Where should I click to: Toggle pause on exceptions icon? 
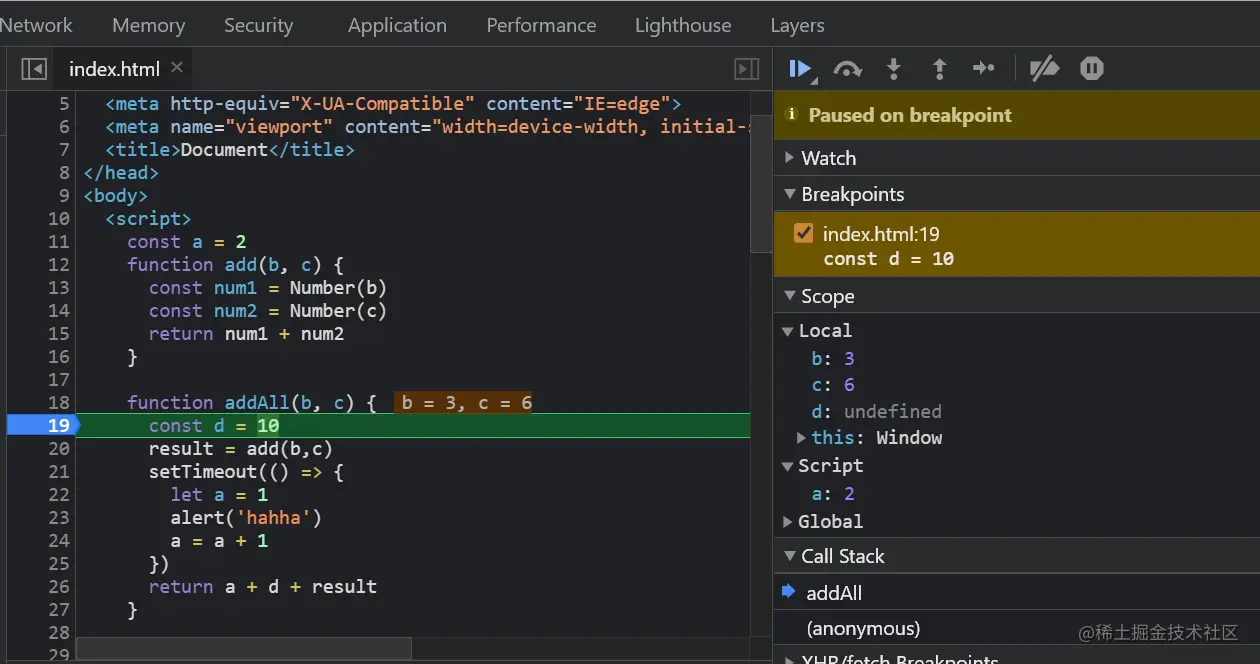coord(1091,68)
